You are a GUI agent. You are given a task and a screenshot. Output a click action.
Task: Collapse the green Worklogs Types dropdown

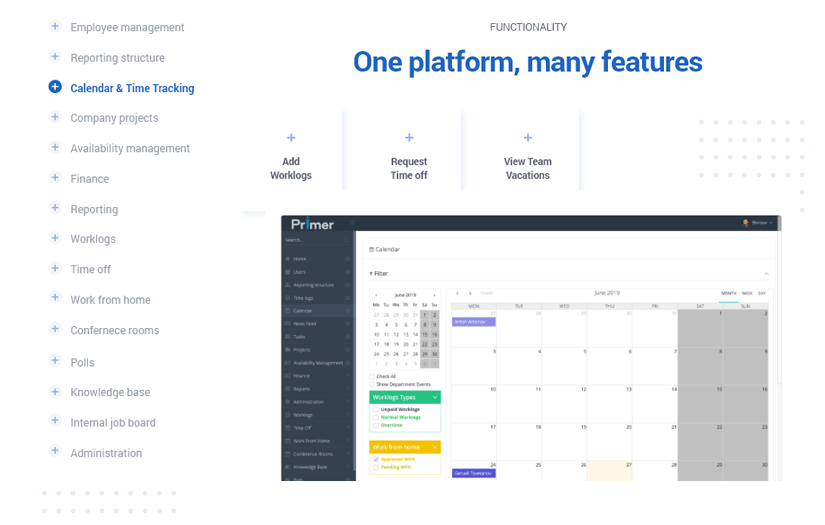435,397
